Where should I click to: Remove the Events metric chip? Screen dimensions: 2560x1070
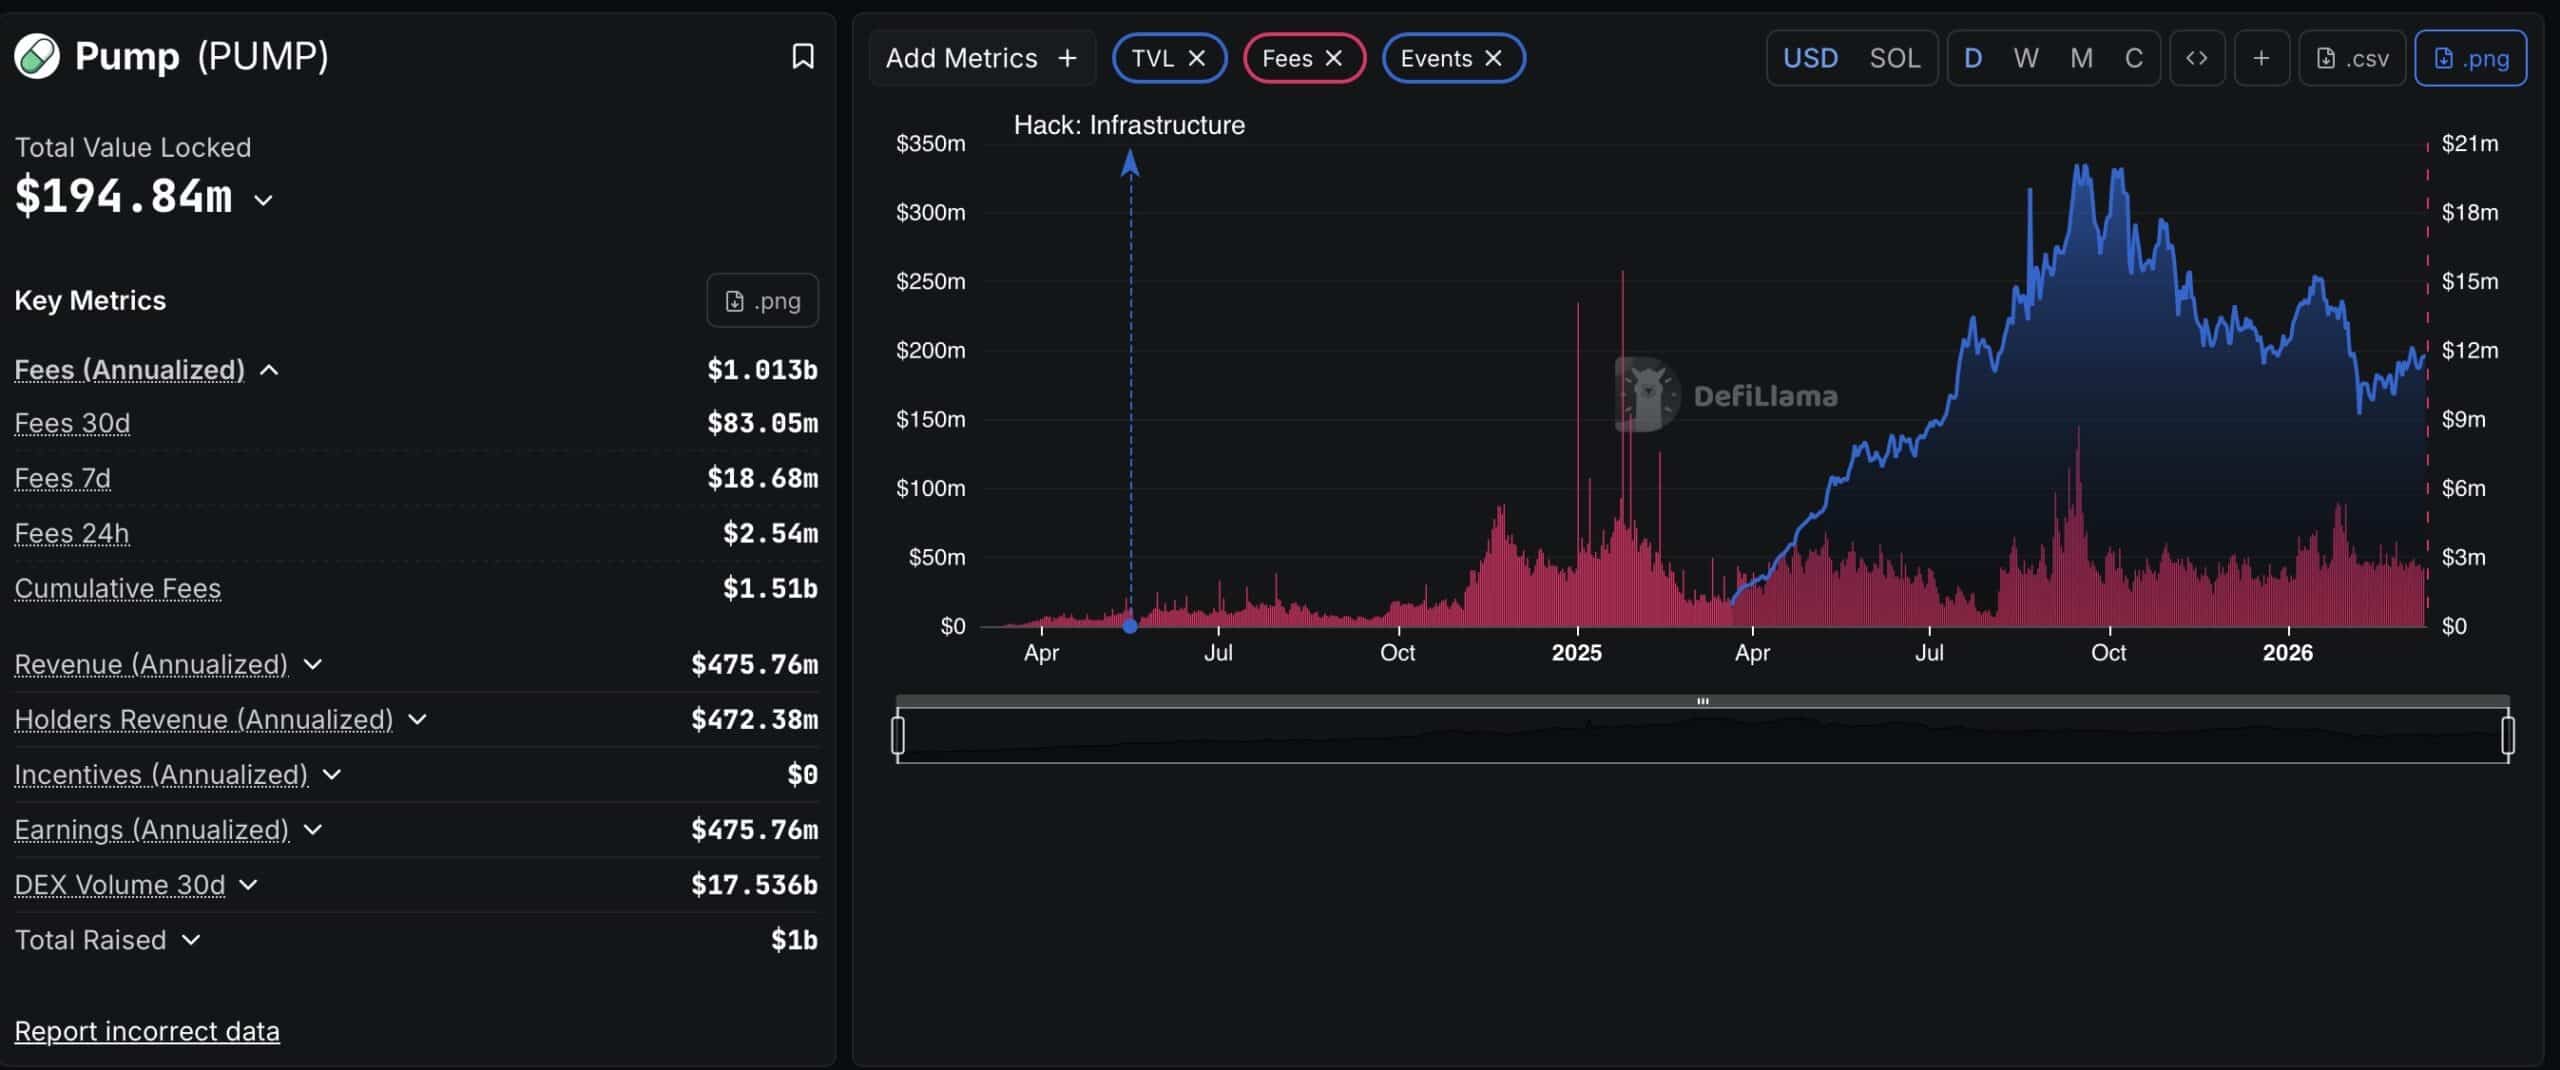[x=1491, y=57]
